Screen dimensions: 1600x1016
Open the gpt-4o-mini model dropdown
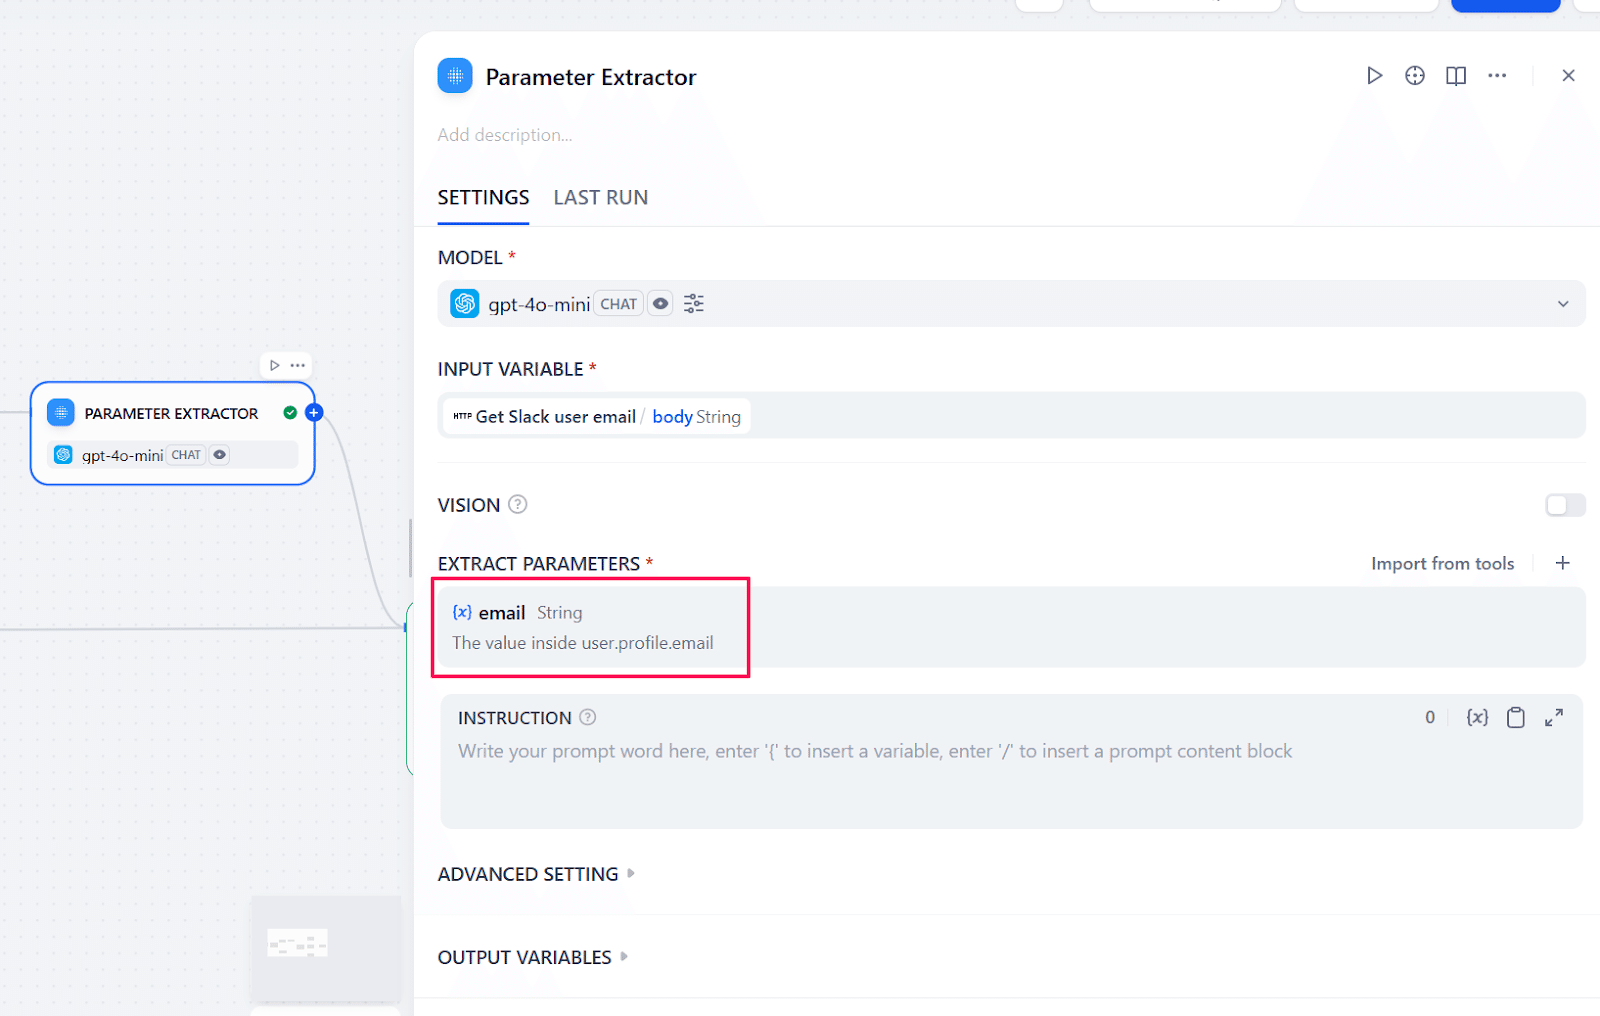(x=1010, y=304)
